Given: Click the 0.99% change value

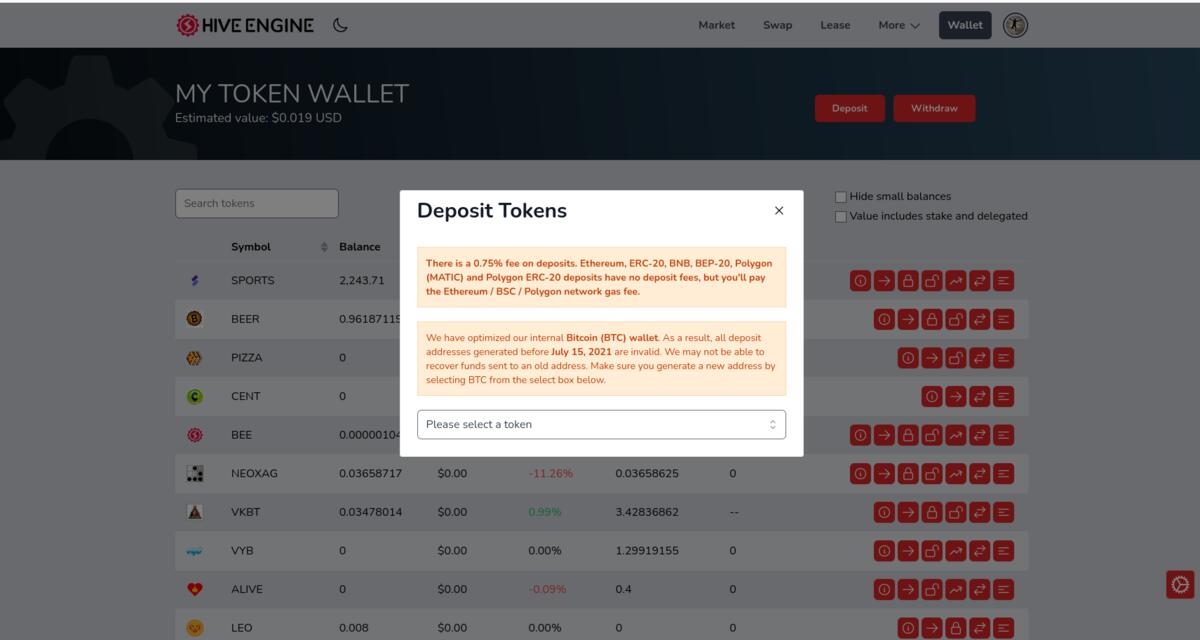Looking at the screenshot, I should [545, 512].
